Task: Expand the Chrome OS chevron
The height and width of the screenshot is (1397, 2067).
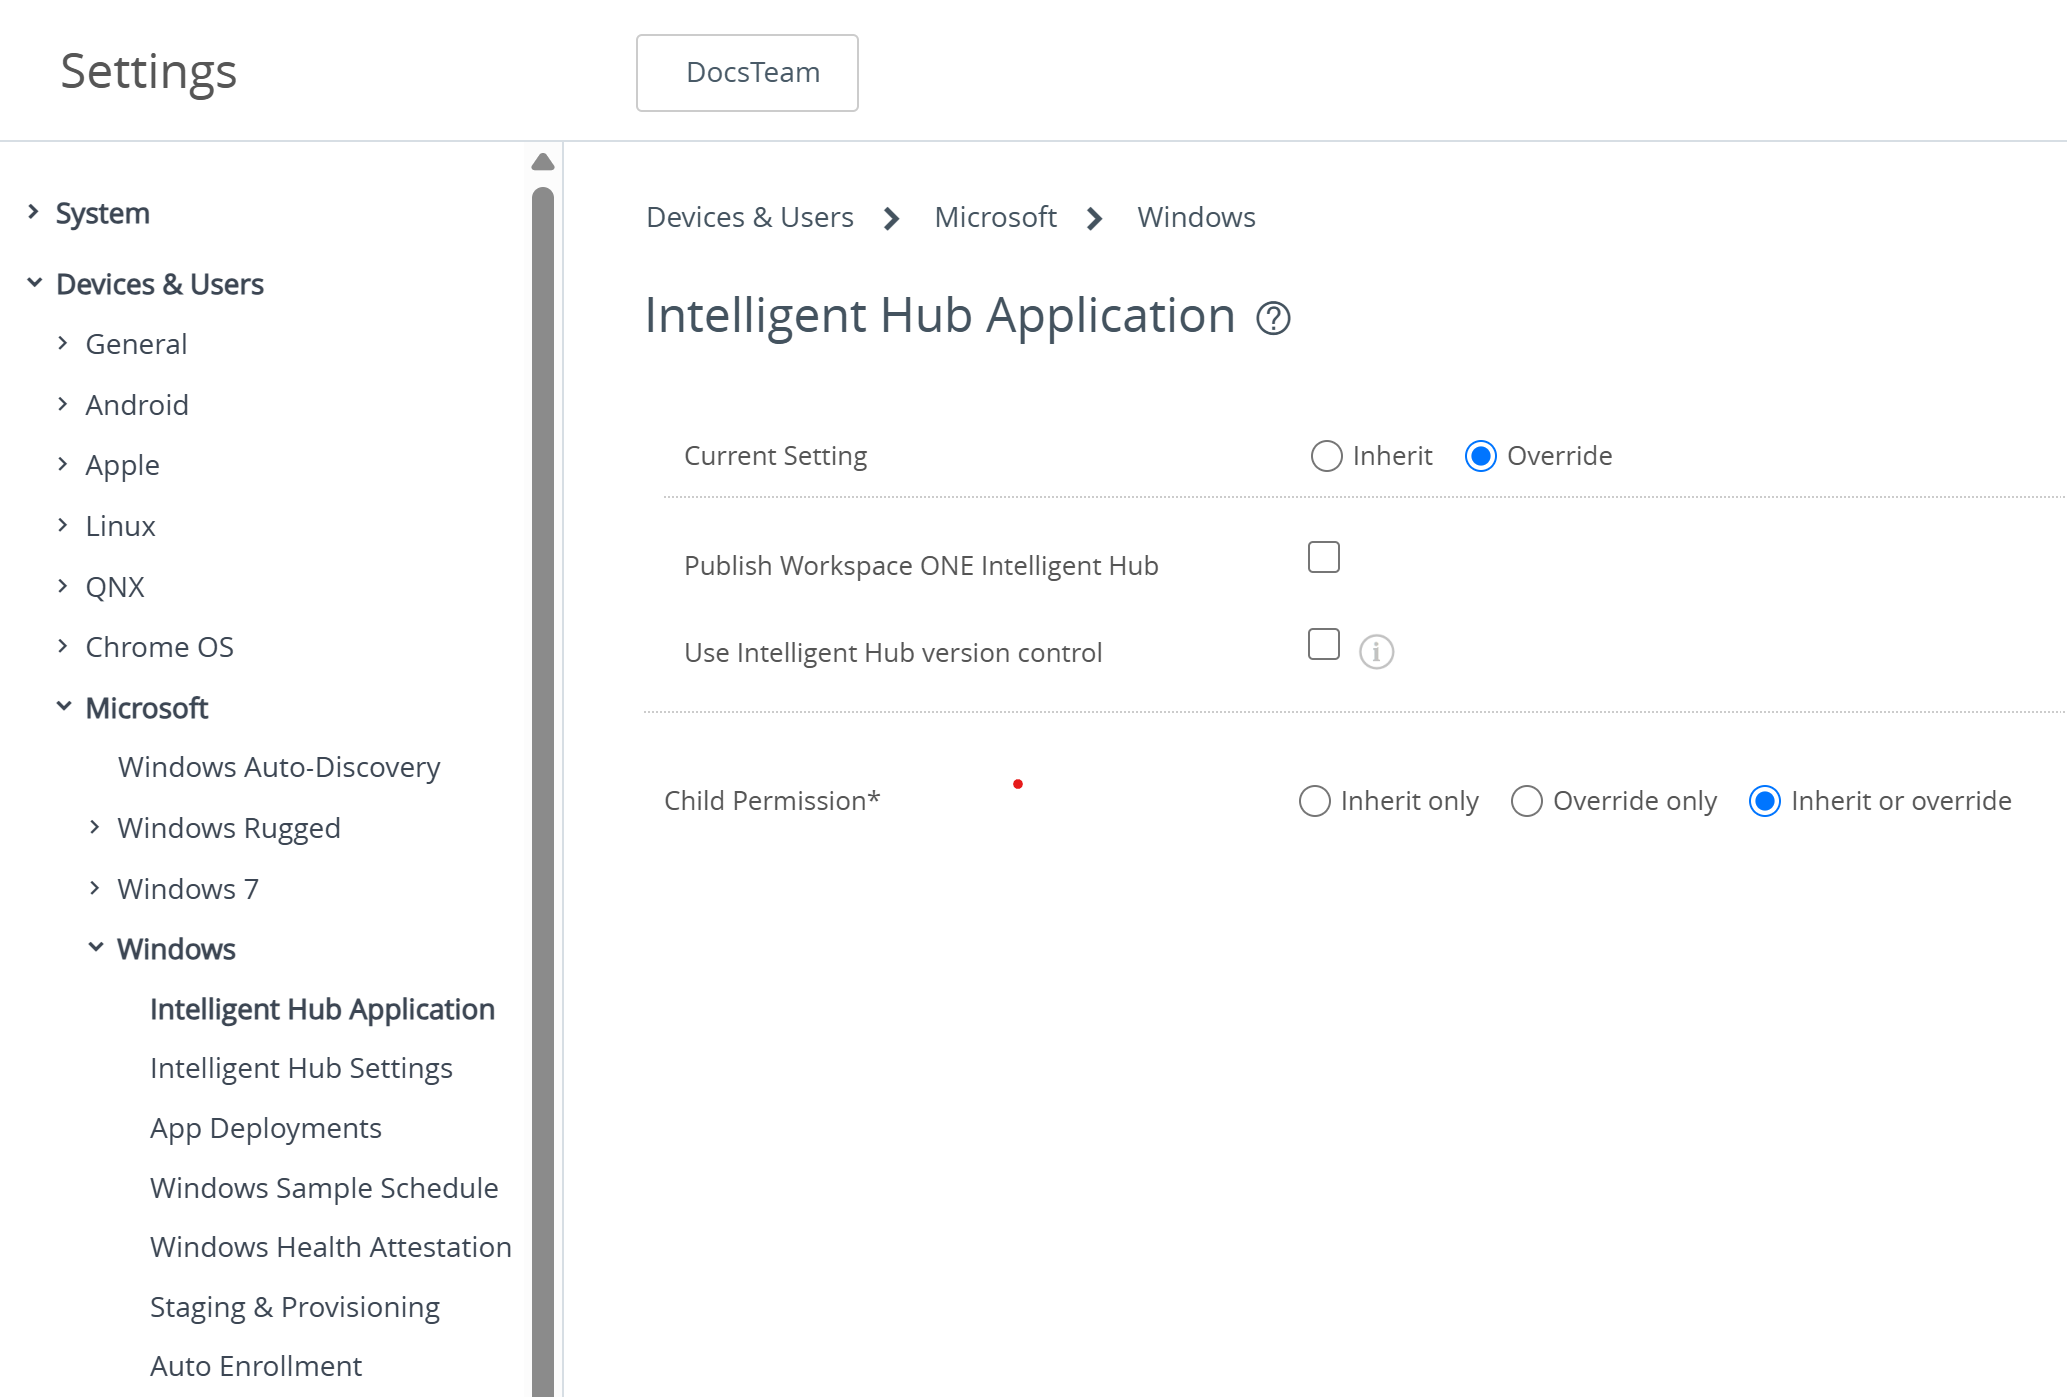Action: [63, 646]
